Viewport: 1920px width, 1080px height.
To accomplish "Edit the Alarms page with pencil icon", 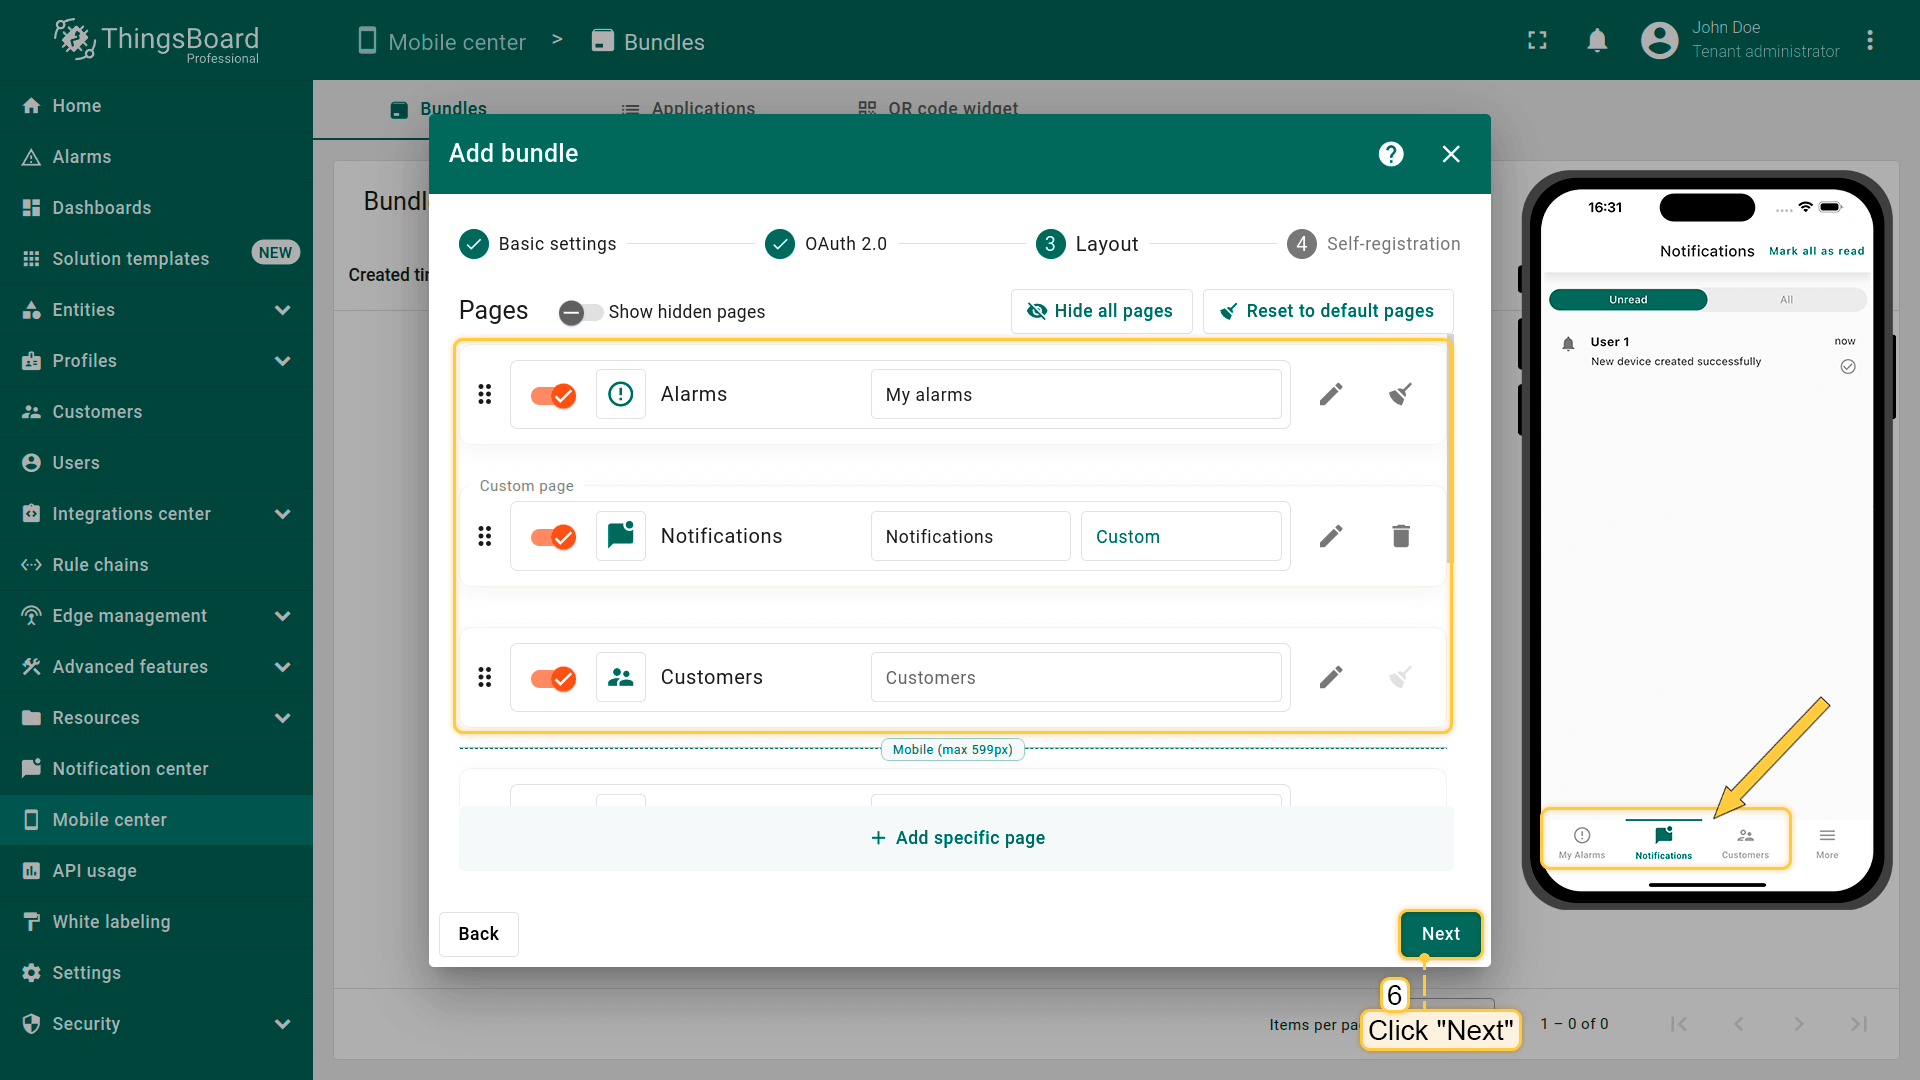I will point(1330,394).
